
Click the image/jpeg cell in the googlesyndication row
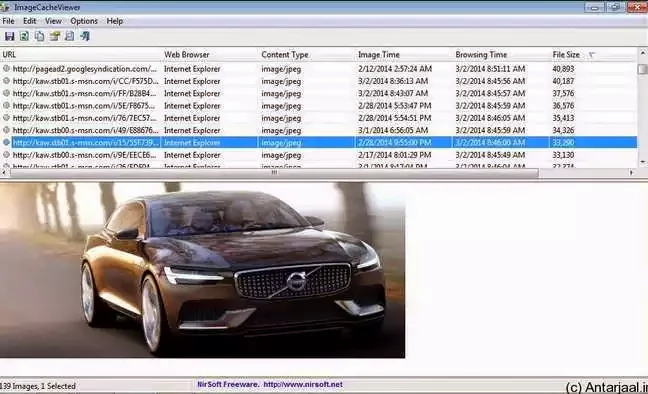point(281,69)
